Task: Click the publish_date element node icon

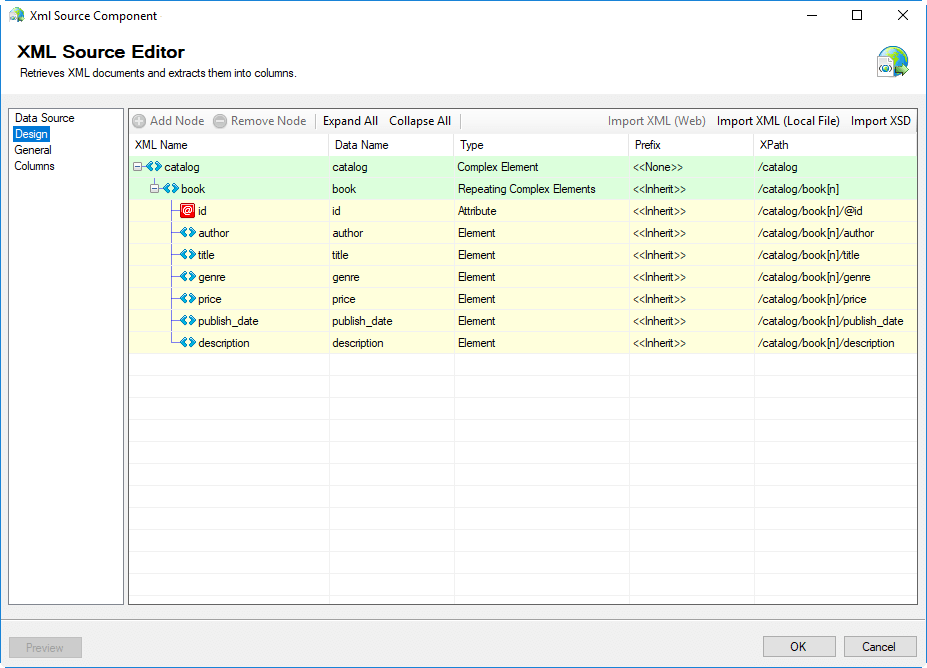Action: click(188, 320)
